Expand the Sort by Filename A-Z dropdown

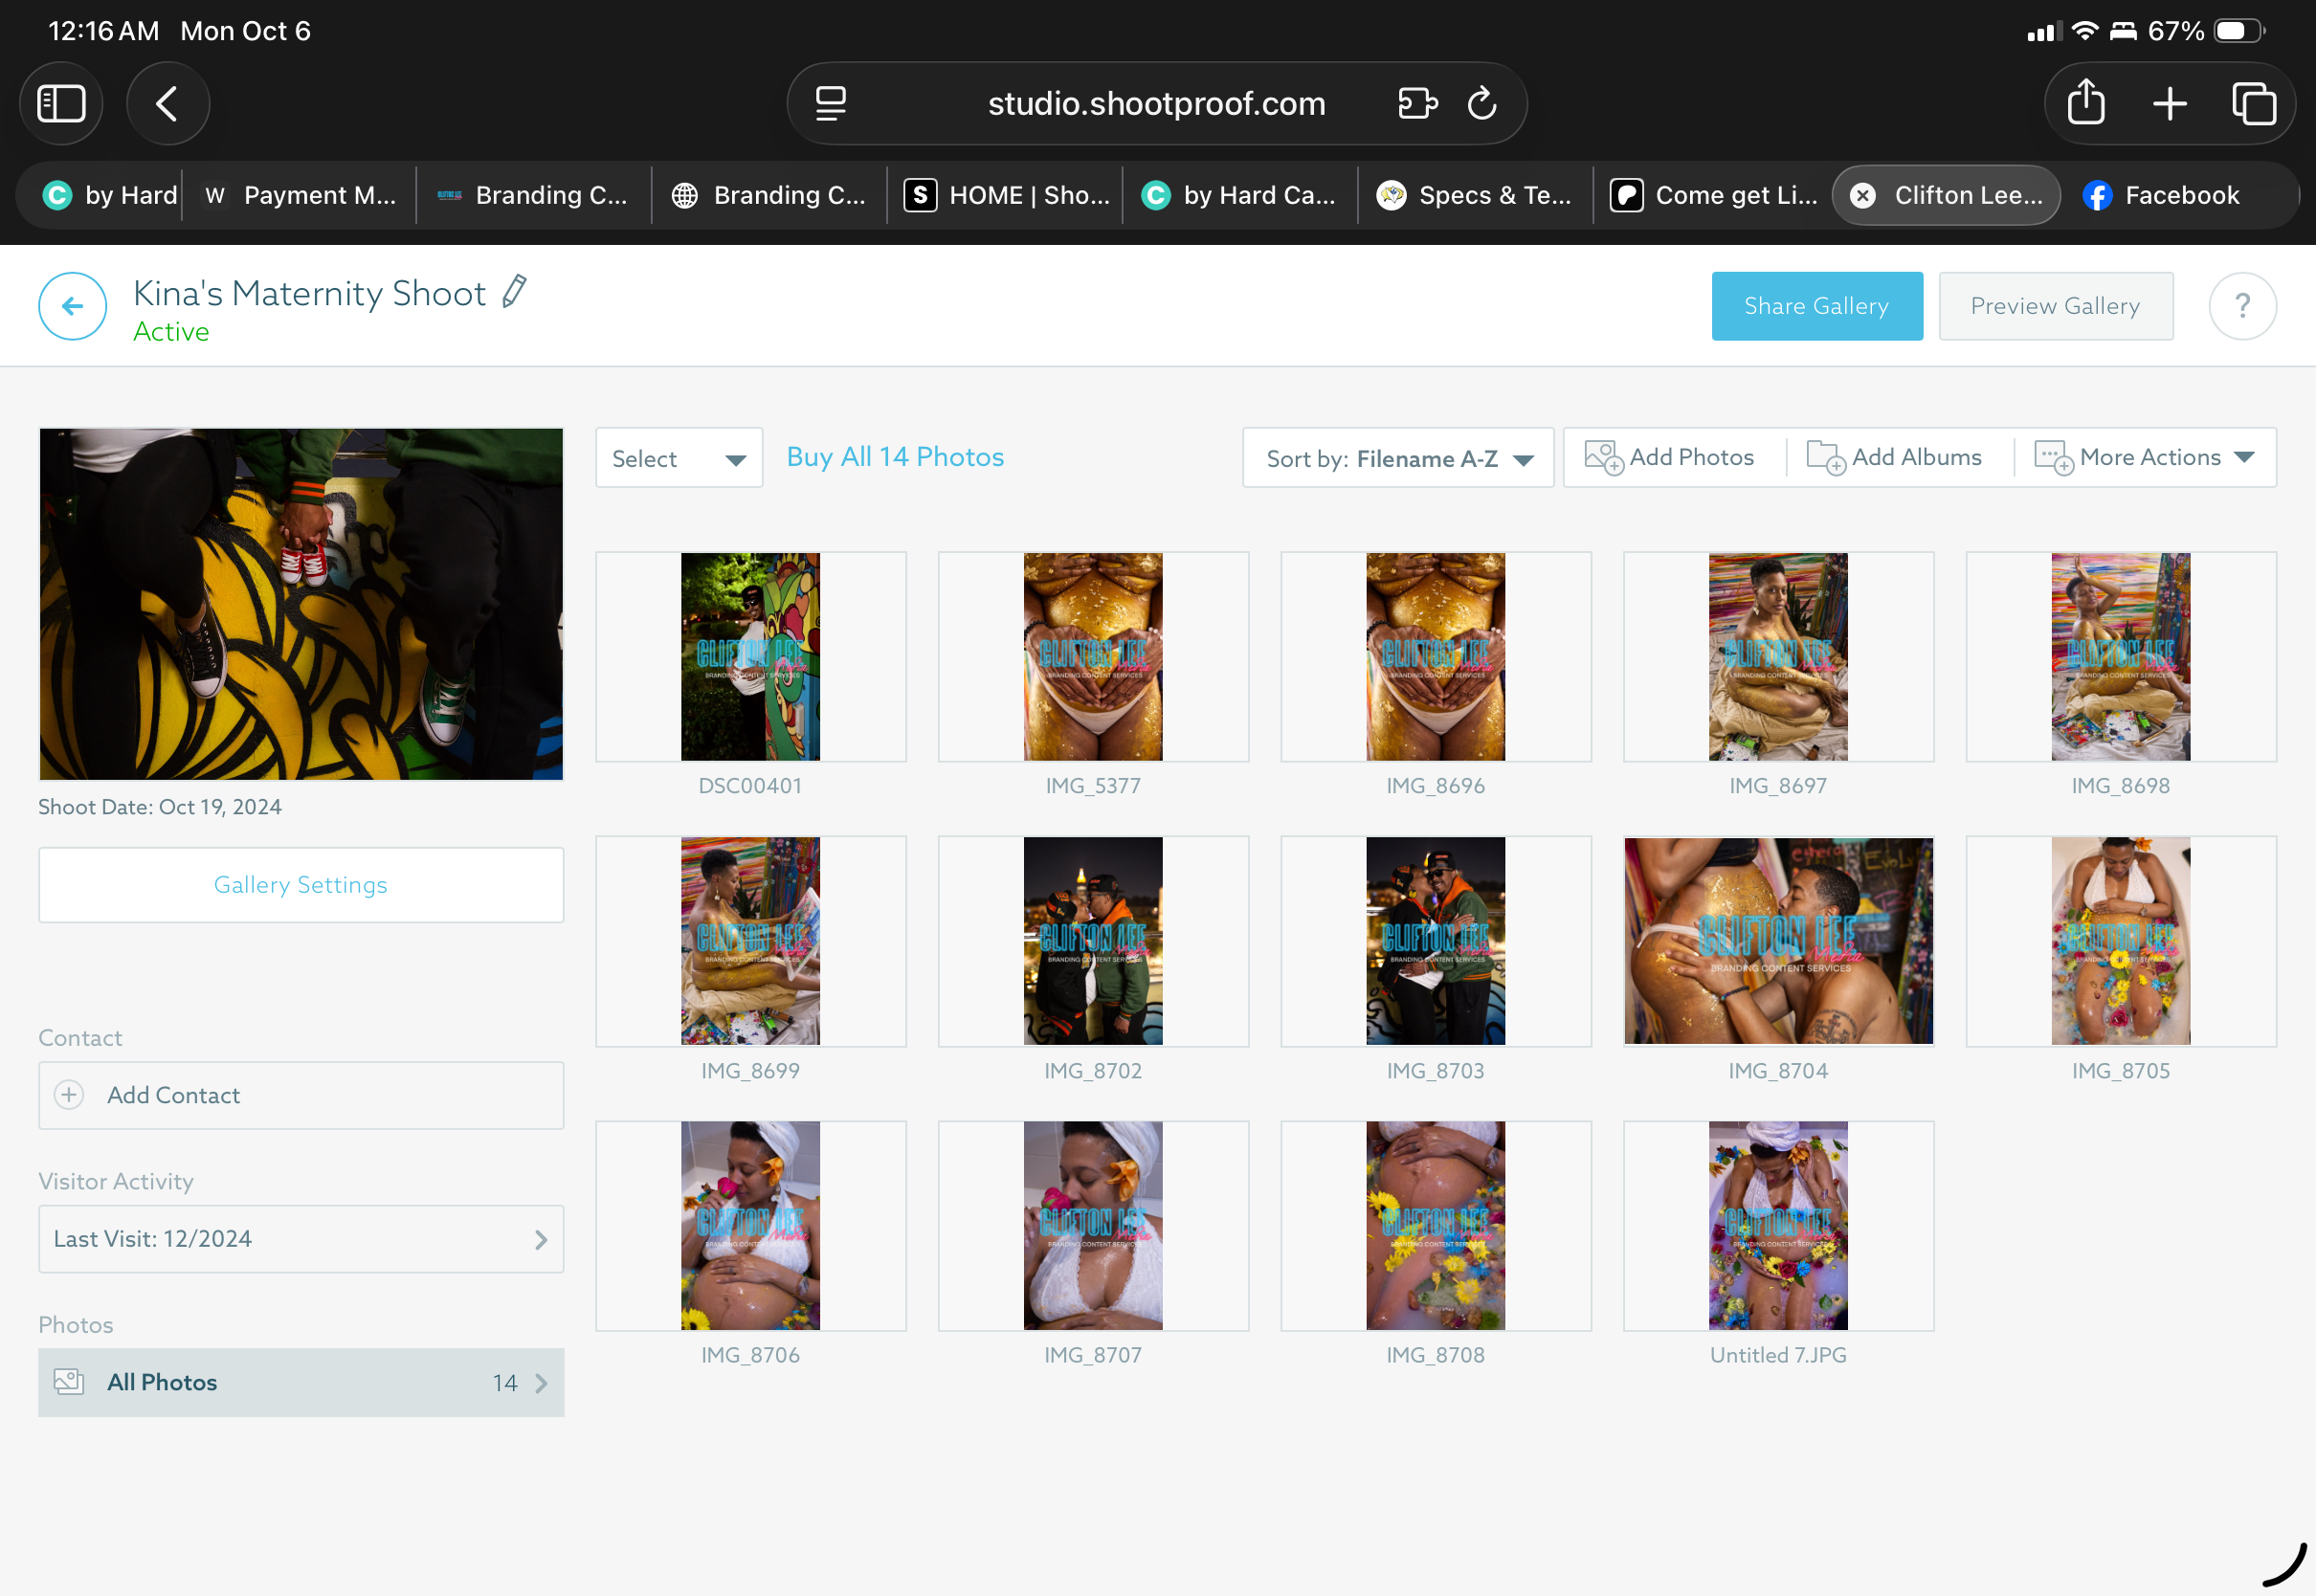click(x=1397, y=458)
